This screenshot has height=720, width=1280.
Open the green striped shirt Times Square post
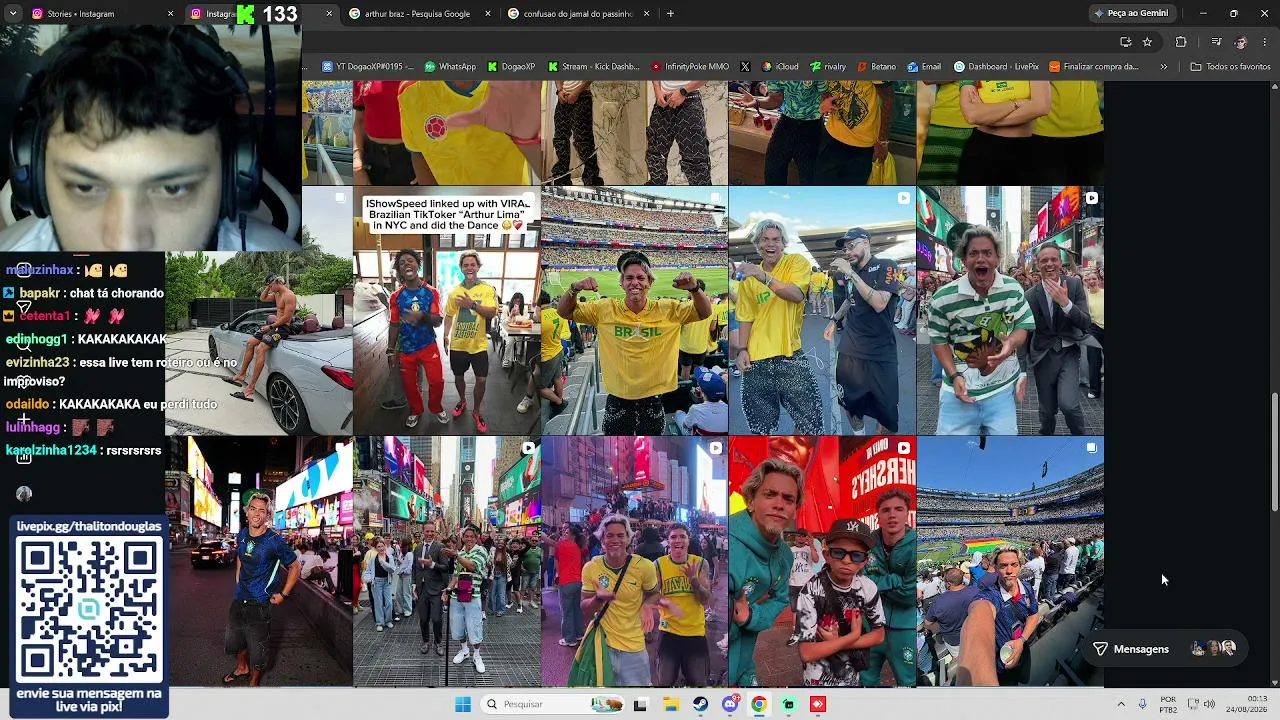pos(1010,311)
